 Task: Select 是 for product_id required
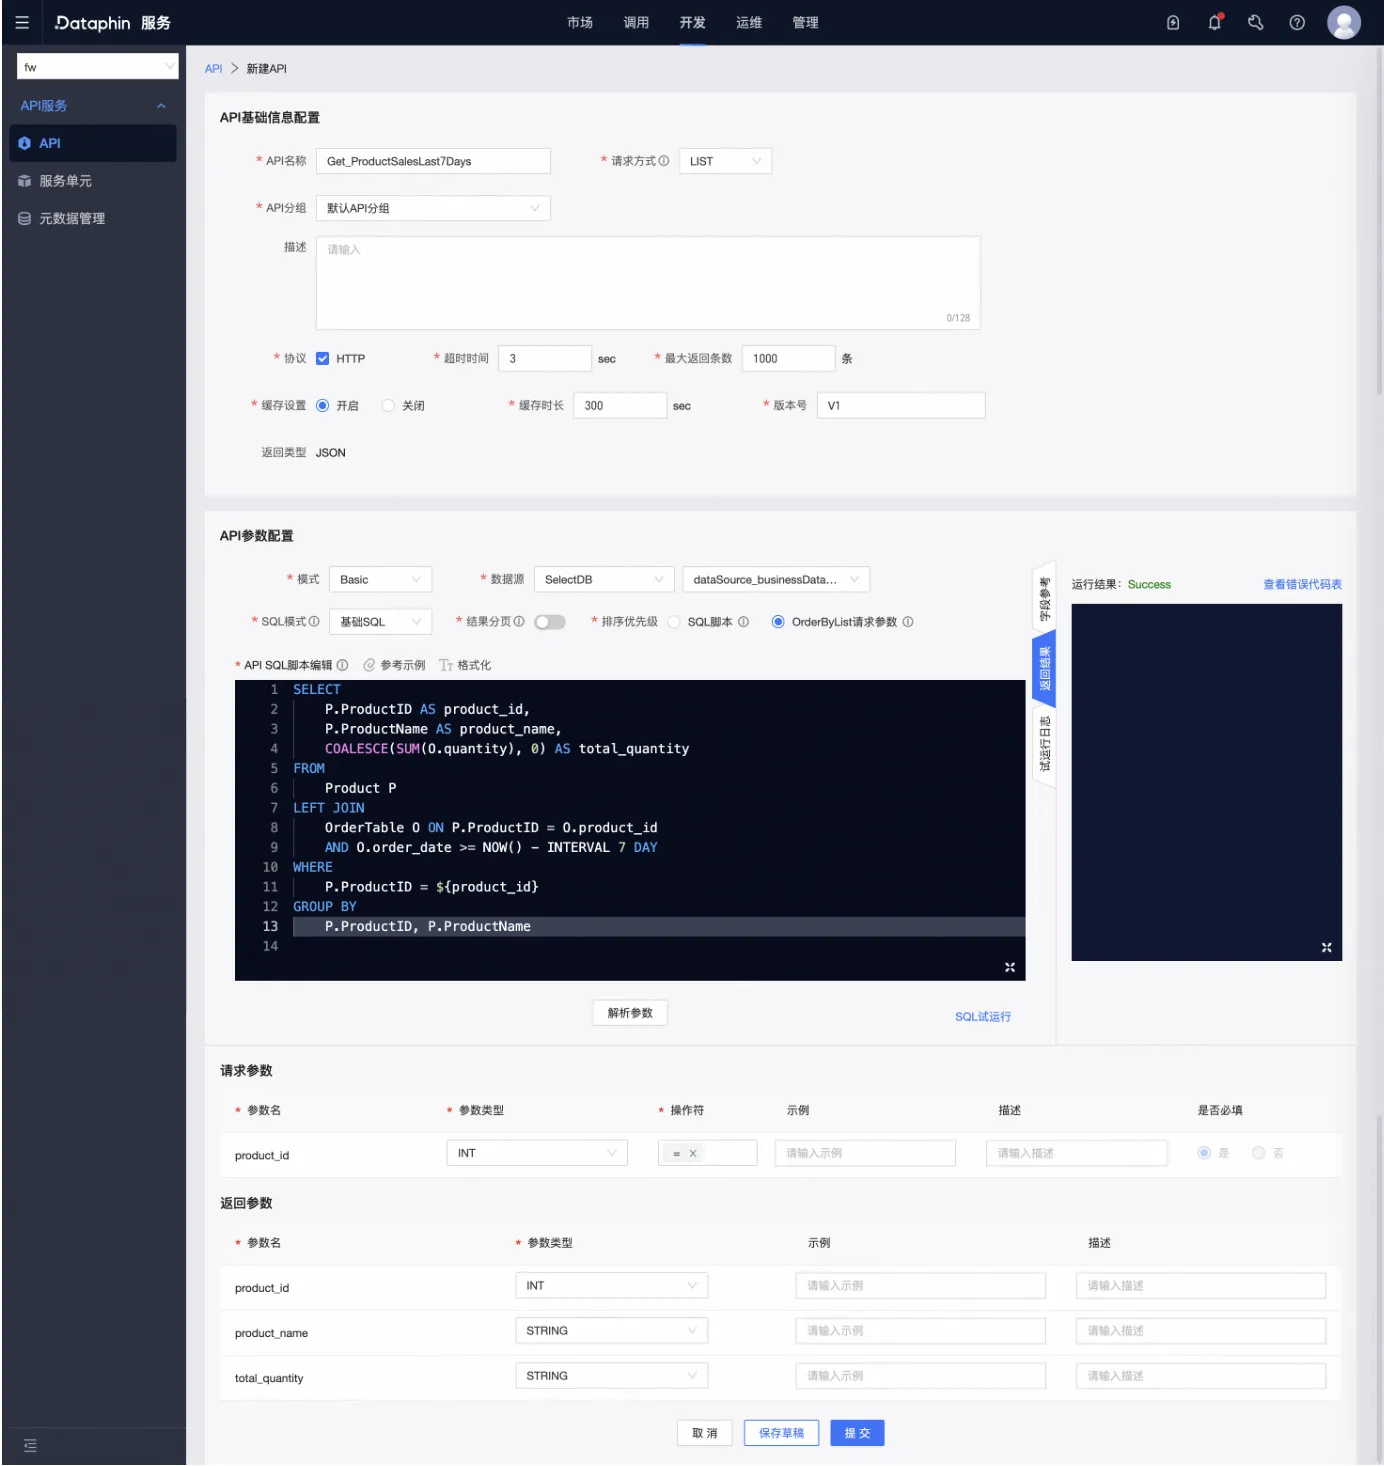[x=1204, y=1153]
